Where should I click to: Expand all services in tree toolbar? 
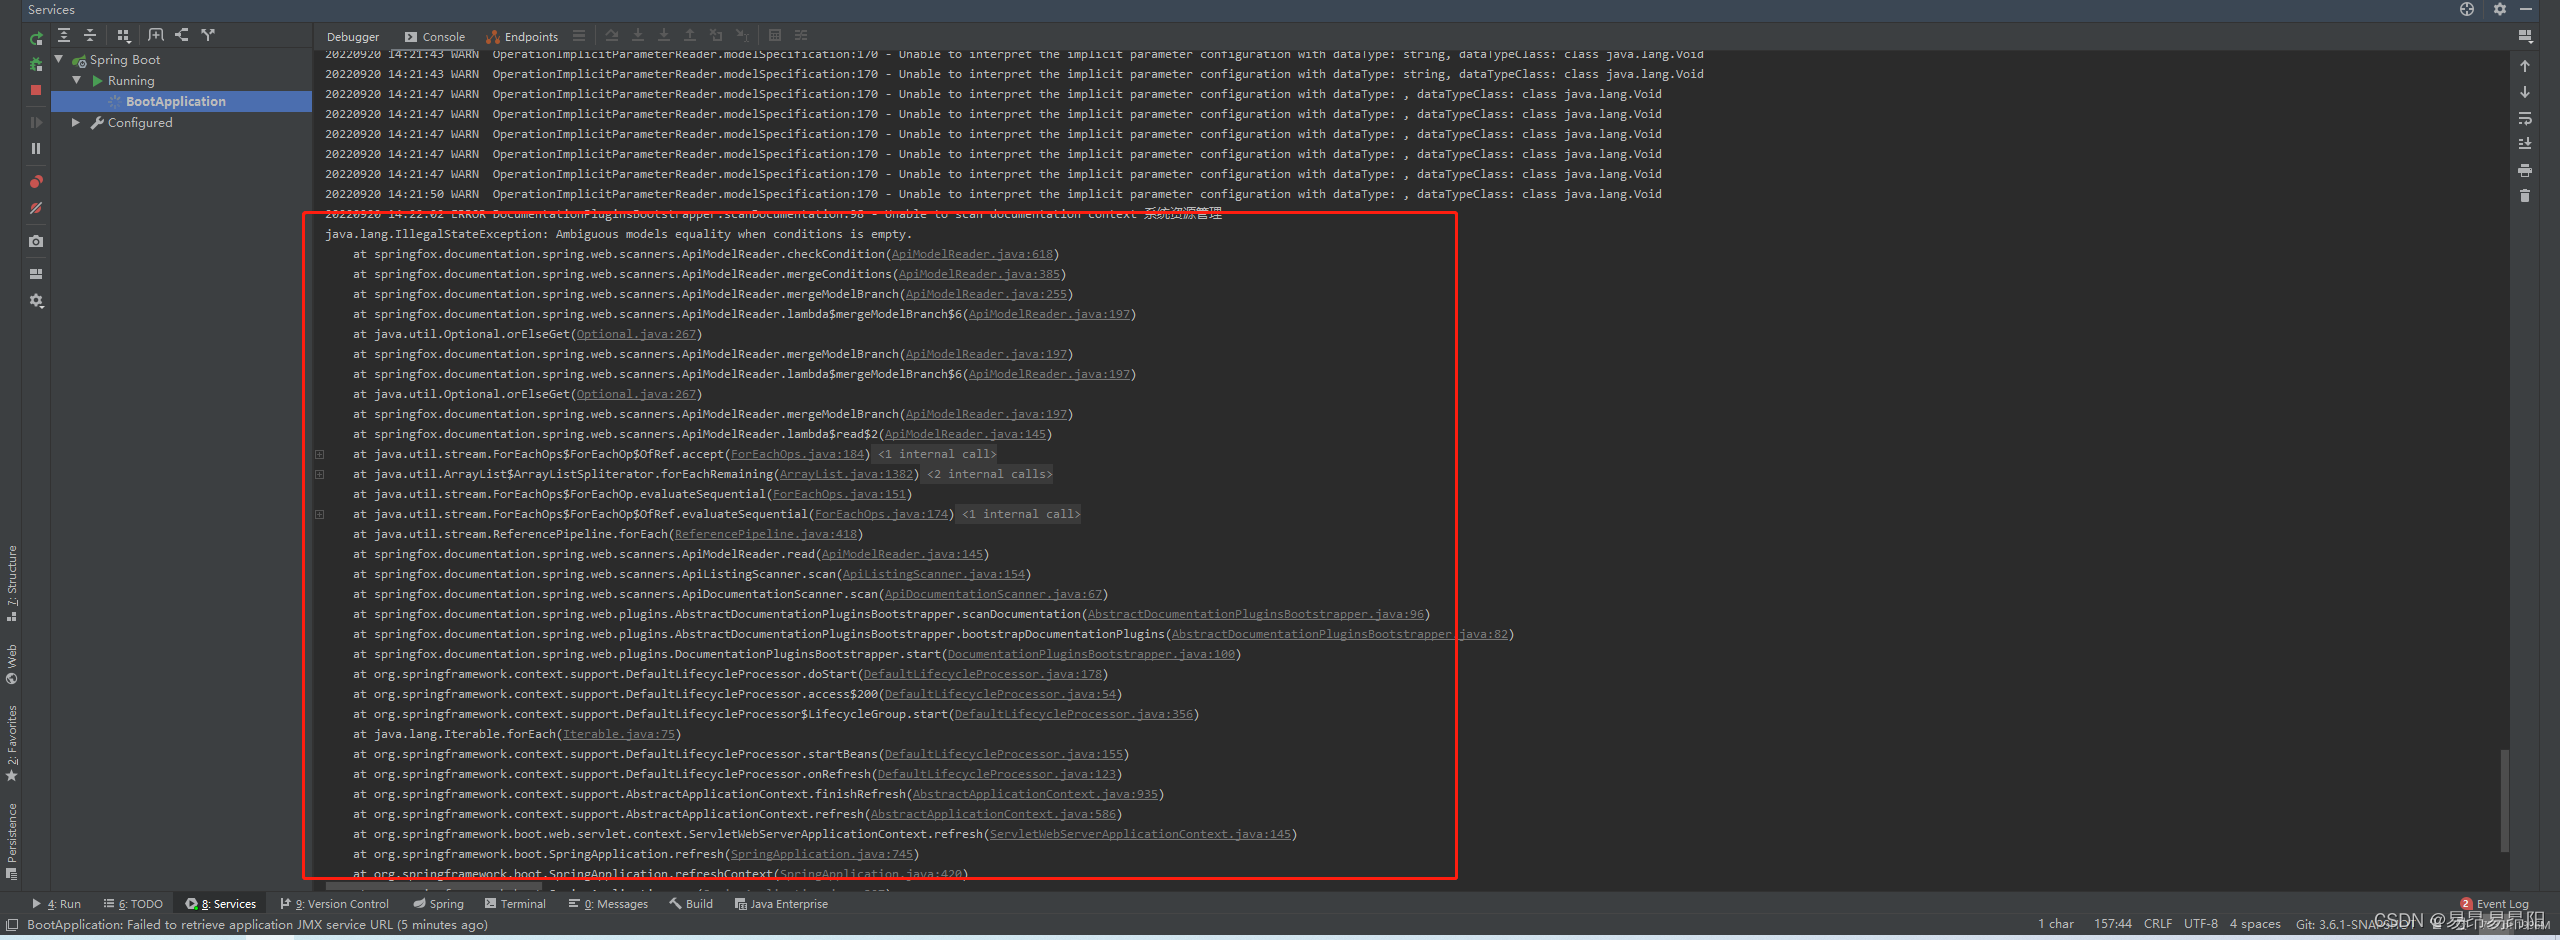click(x=64, y=35)
